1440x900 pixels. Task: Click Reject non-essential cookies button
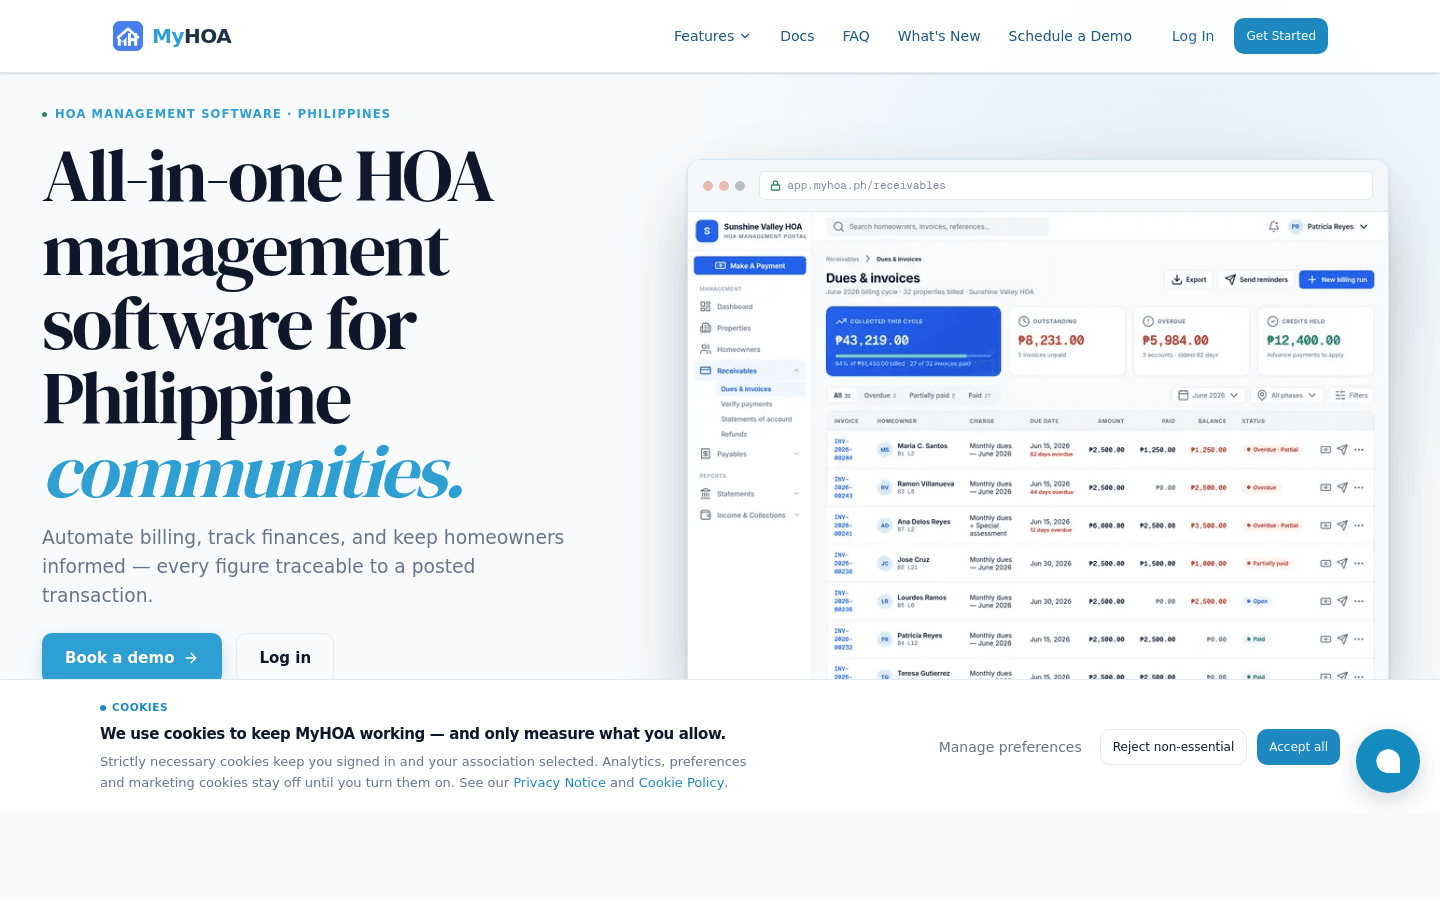pos(1173,747)
